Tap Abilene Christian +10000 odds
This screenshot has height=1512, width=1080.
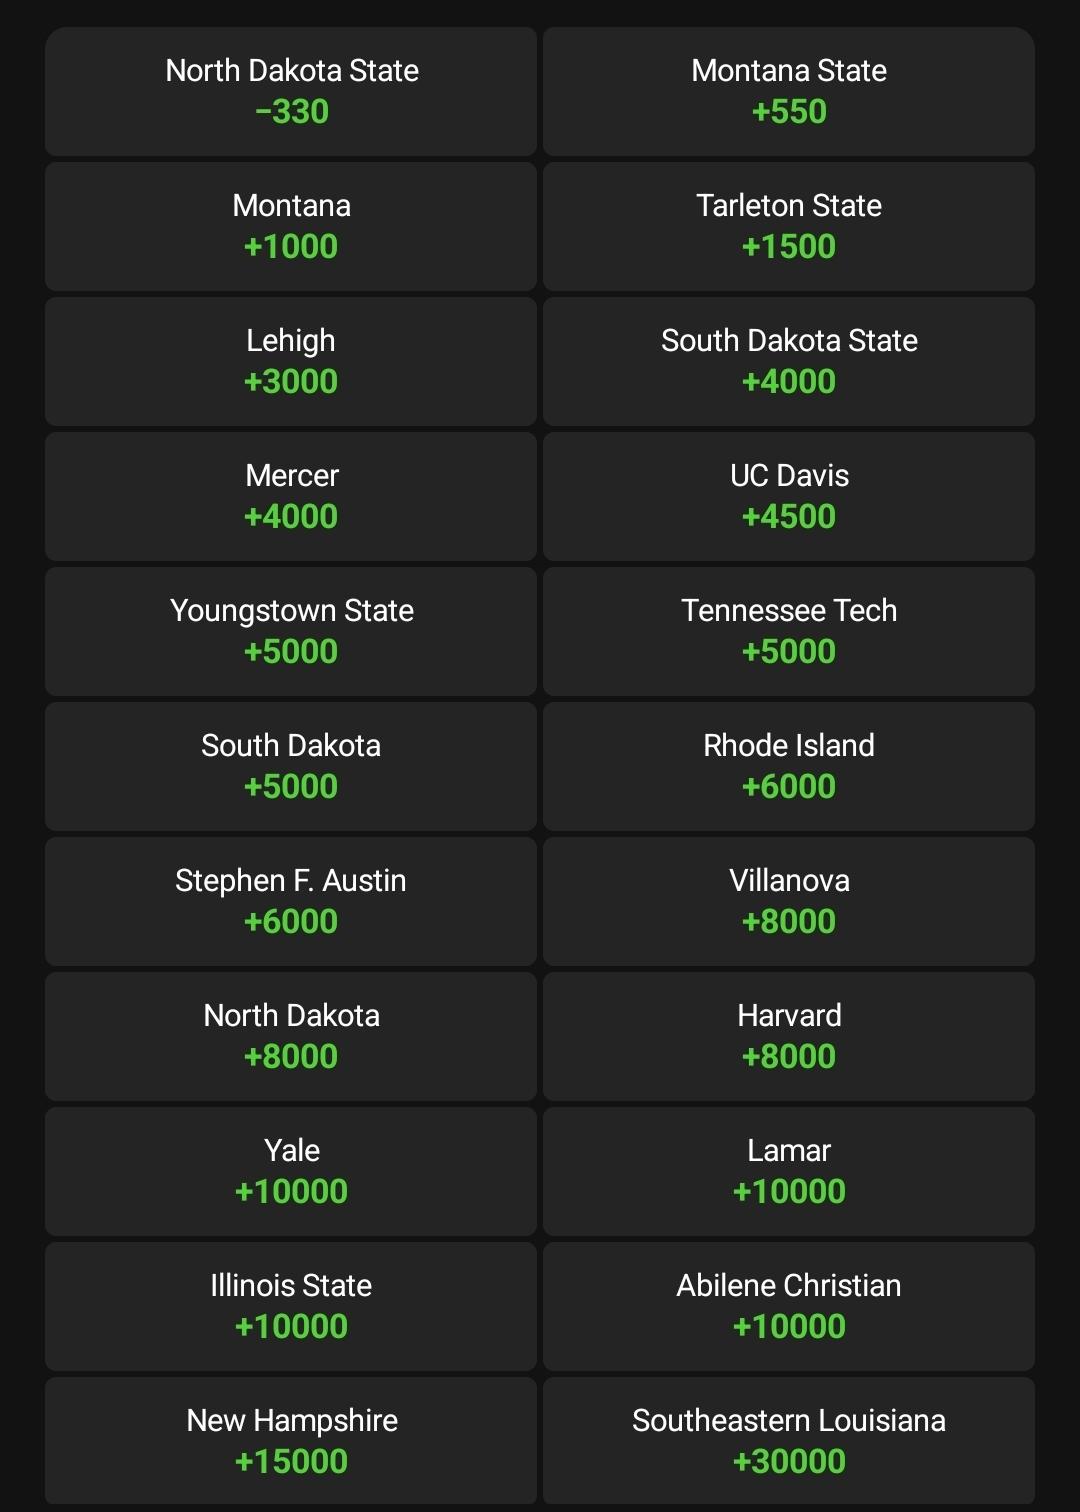pyautogui.click(x=788, y=1306)
